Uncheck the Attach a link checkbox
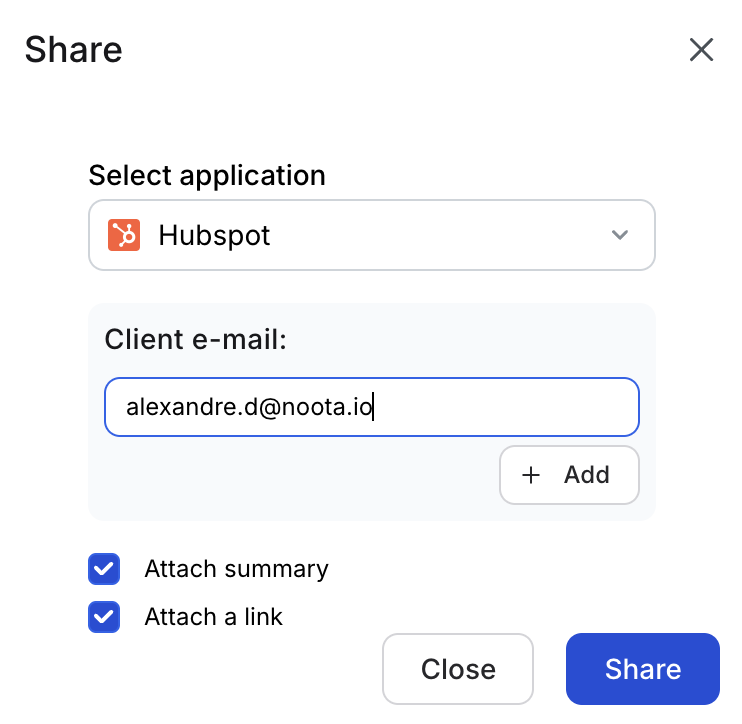 tap(104, 617)
